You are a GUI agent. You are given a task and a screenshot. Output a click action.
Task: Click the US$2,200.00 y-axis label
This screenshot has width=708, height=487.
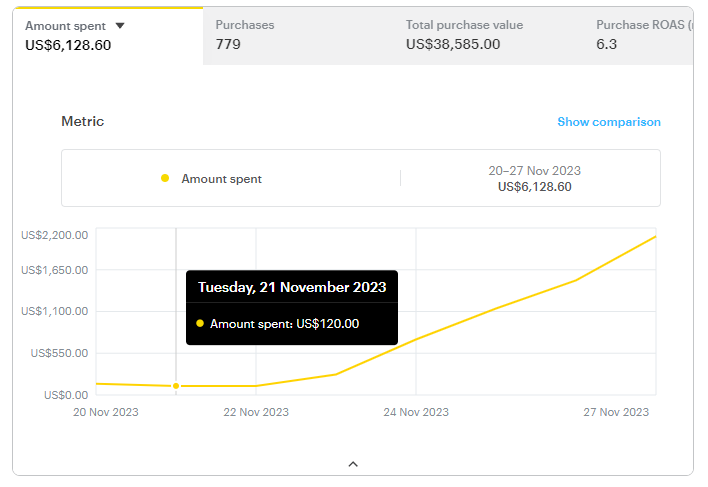click(55, 235)
